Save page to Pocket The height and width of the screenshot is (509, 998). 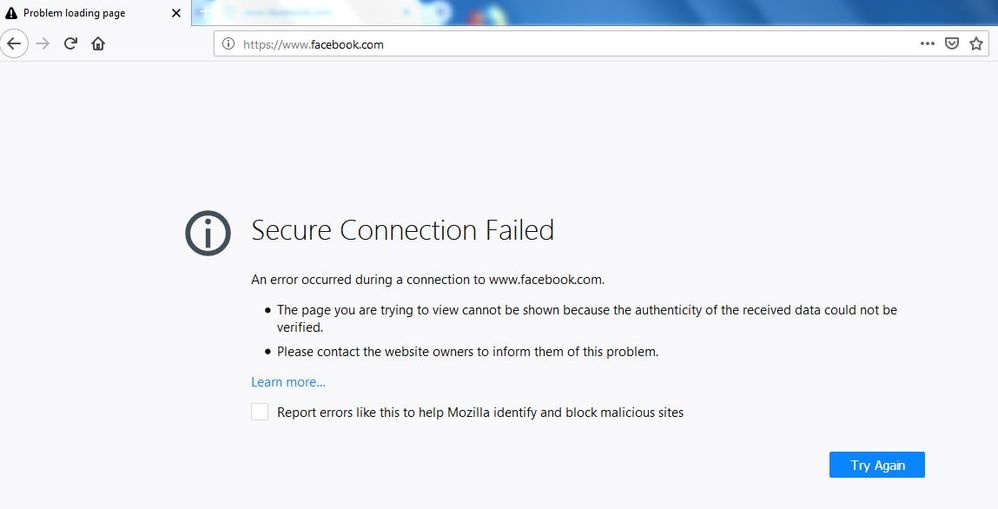[952, 44]
